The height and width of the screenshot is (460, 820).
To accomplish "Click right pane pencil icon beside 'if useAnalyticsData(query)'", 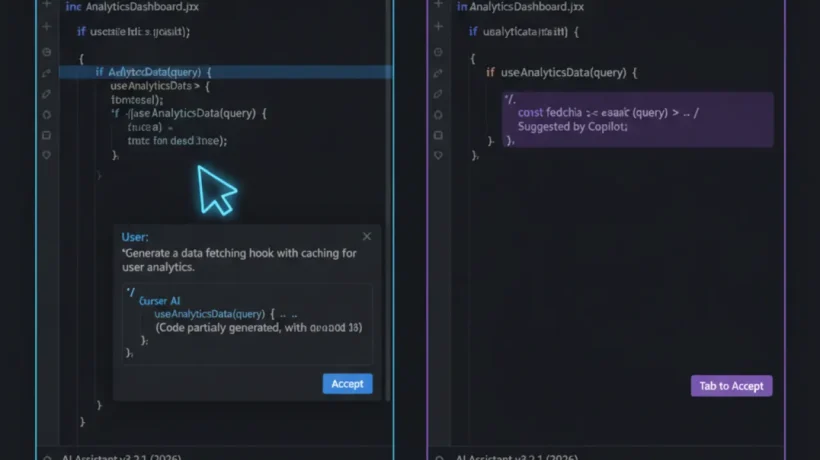I will (438, 73).
